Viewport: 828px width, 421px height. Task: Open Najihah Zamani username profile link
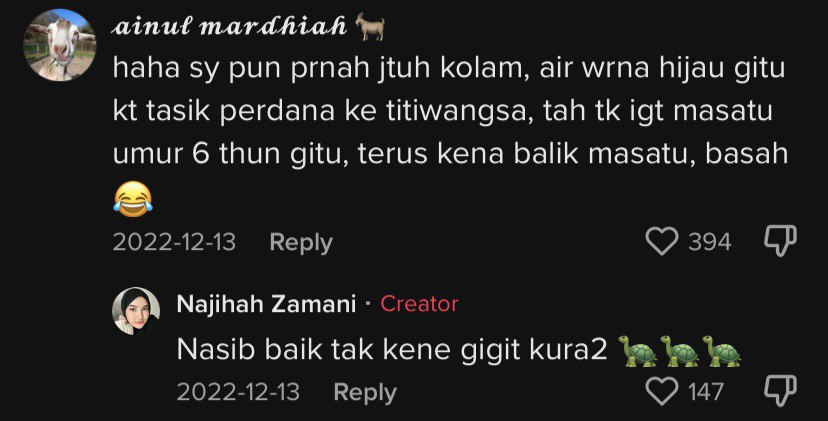(x=267, y=304)
